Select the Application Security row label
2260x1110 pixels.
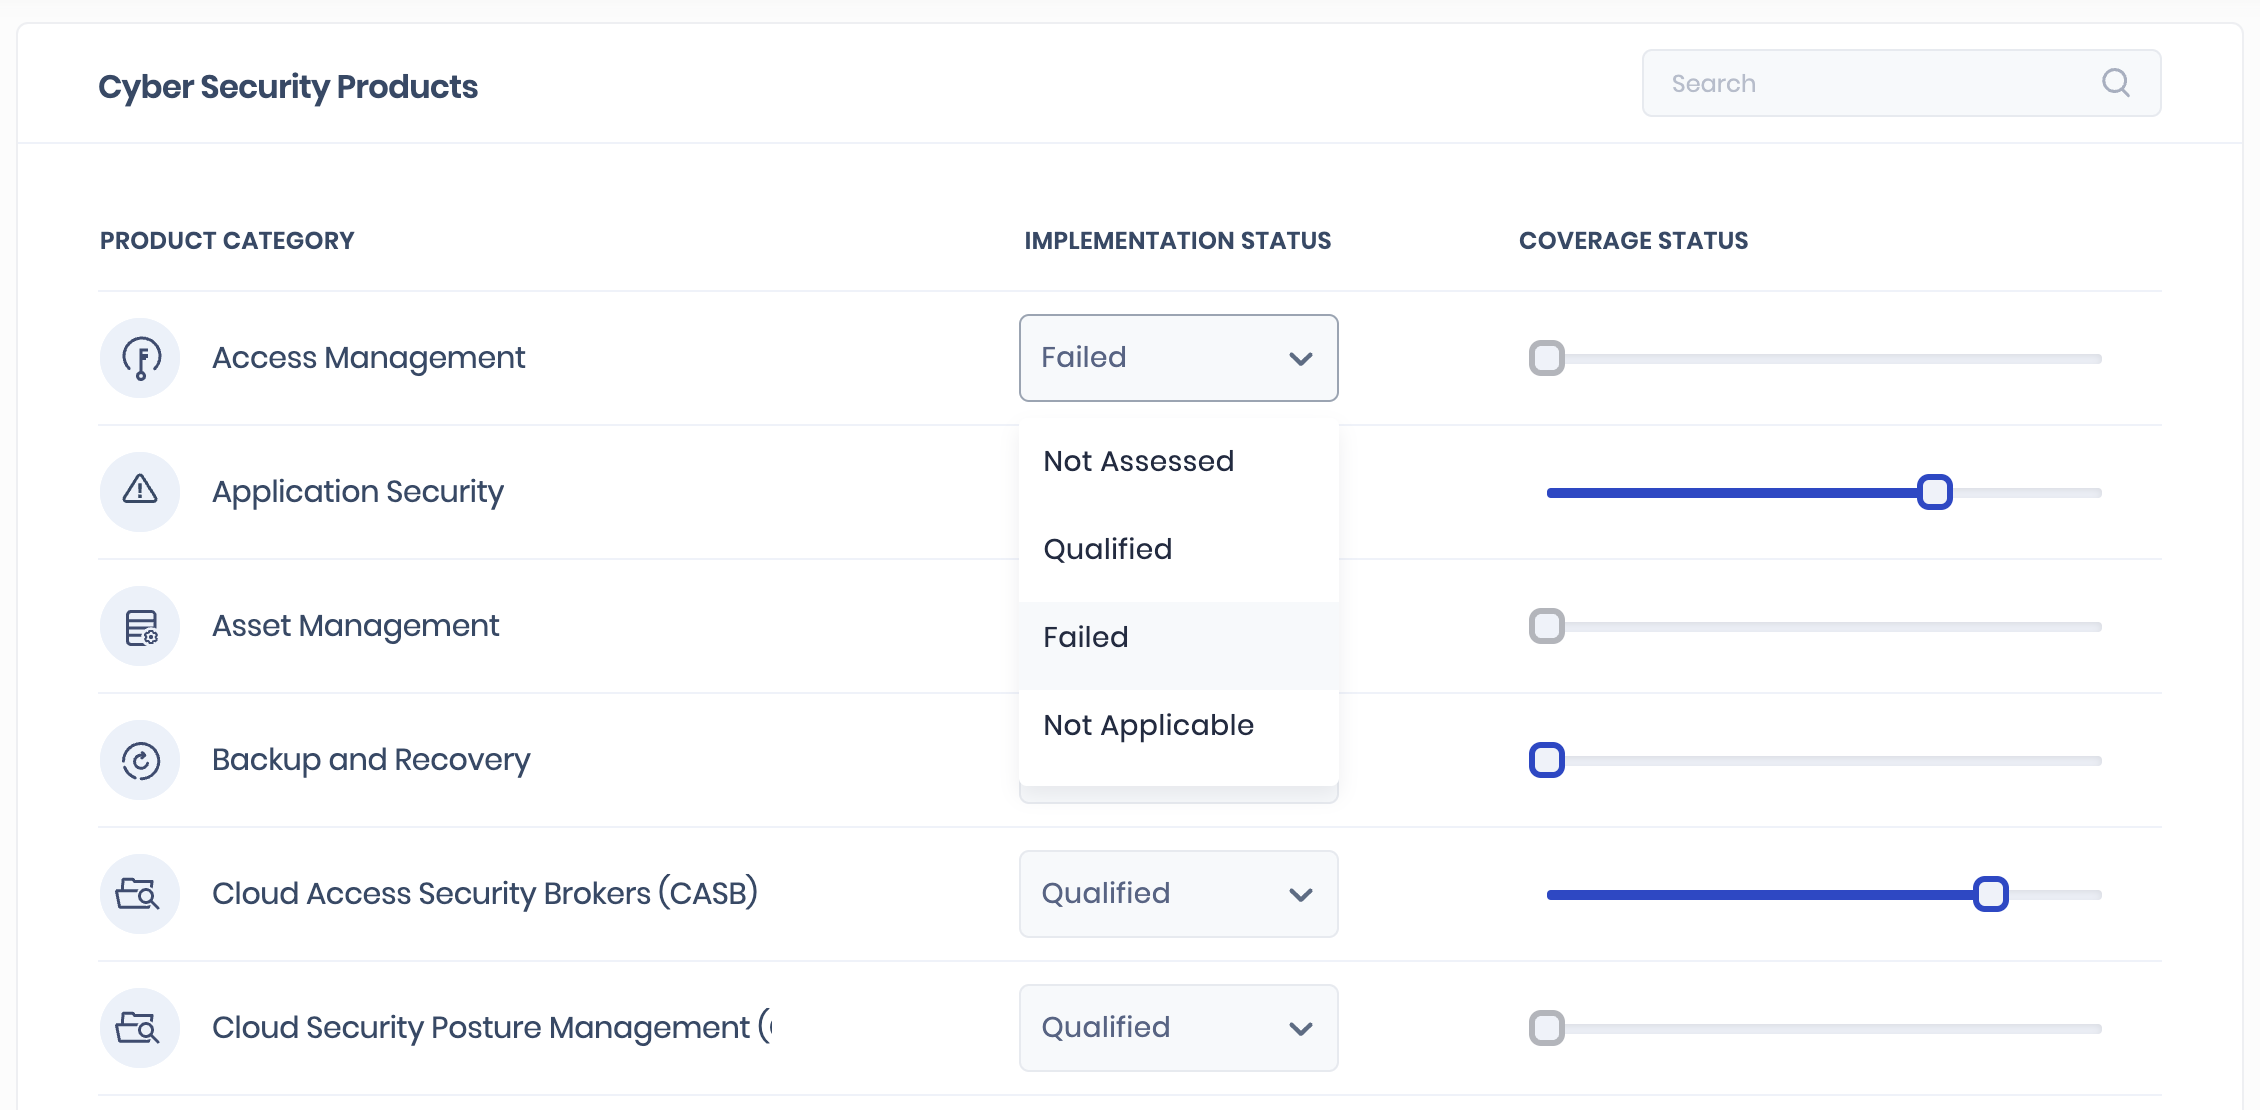tap(358, 492)
